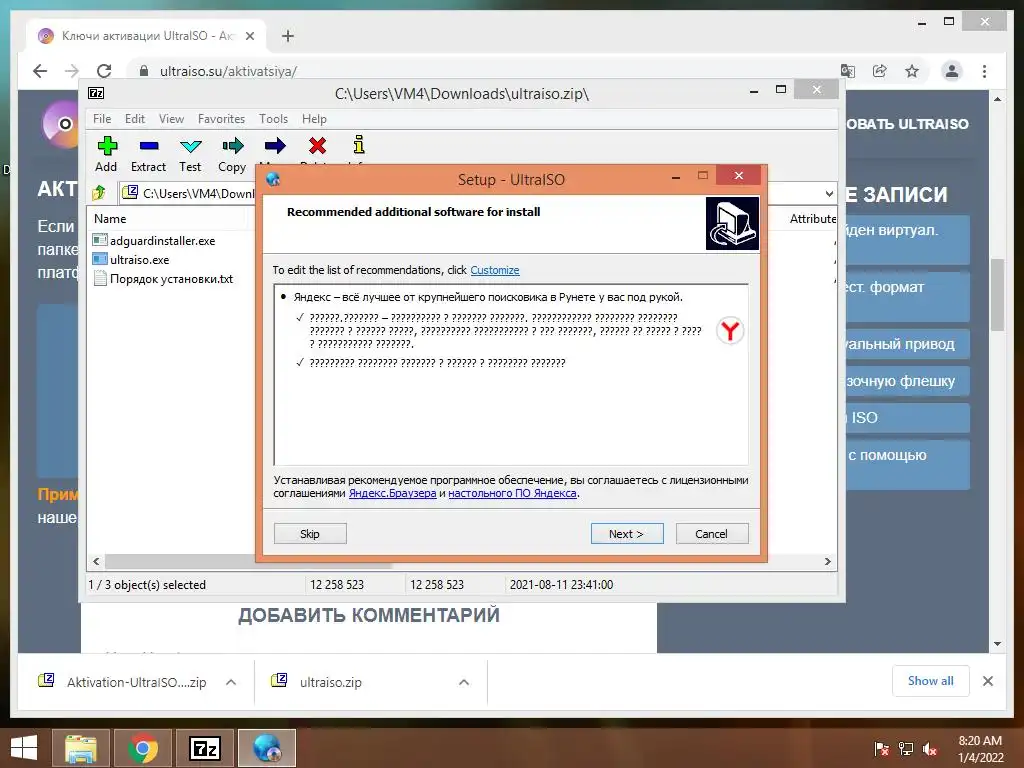Go up one folder level in 7-Zip
Image resolution: width=1024 pixels, height=768 pixels.
tap(99, 193)
